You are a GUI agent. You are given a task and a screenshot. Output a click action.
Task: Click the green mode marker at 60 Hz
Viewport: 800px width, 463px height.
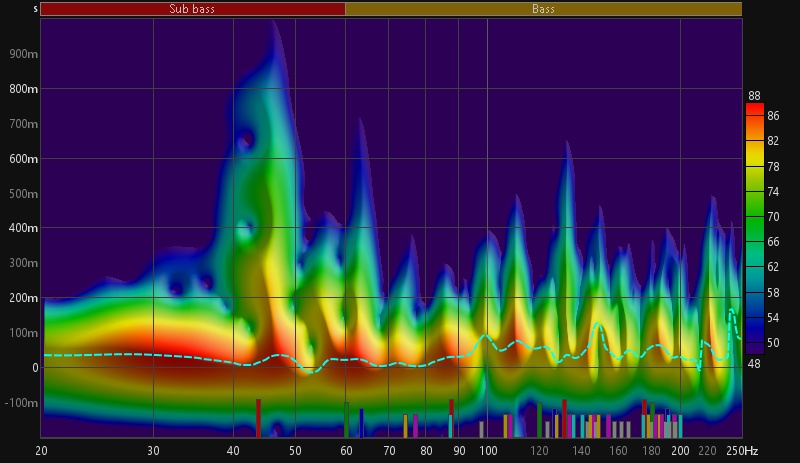coord(346,421)
